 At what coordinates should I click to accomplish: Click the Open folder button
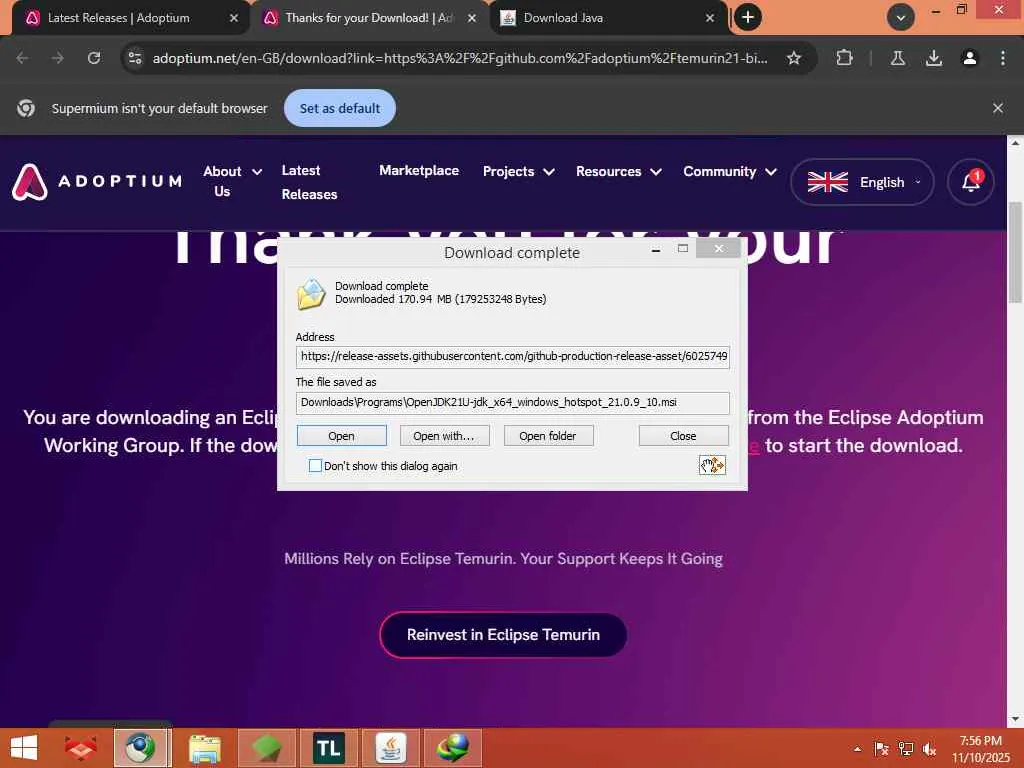point(548,436)
